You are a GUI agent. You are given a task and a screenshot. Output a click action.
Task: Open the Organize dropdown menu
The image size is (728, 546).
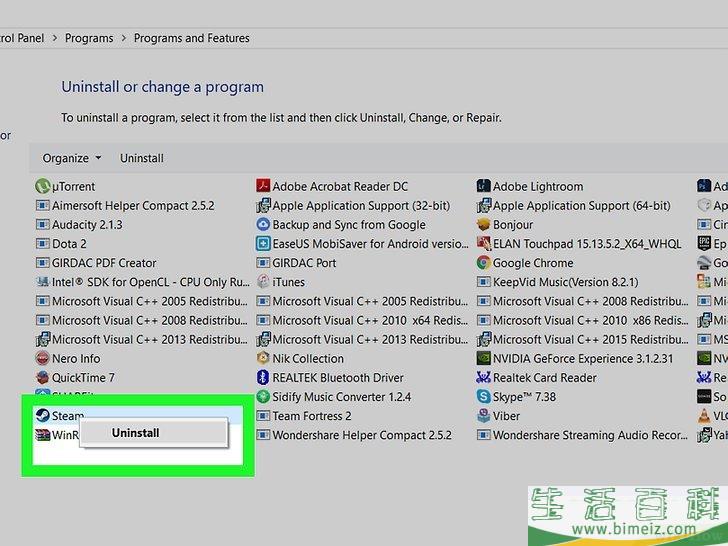(x=72, y=158)
